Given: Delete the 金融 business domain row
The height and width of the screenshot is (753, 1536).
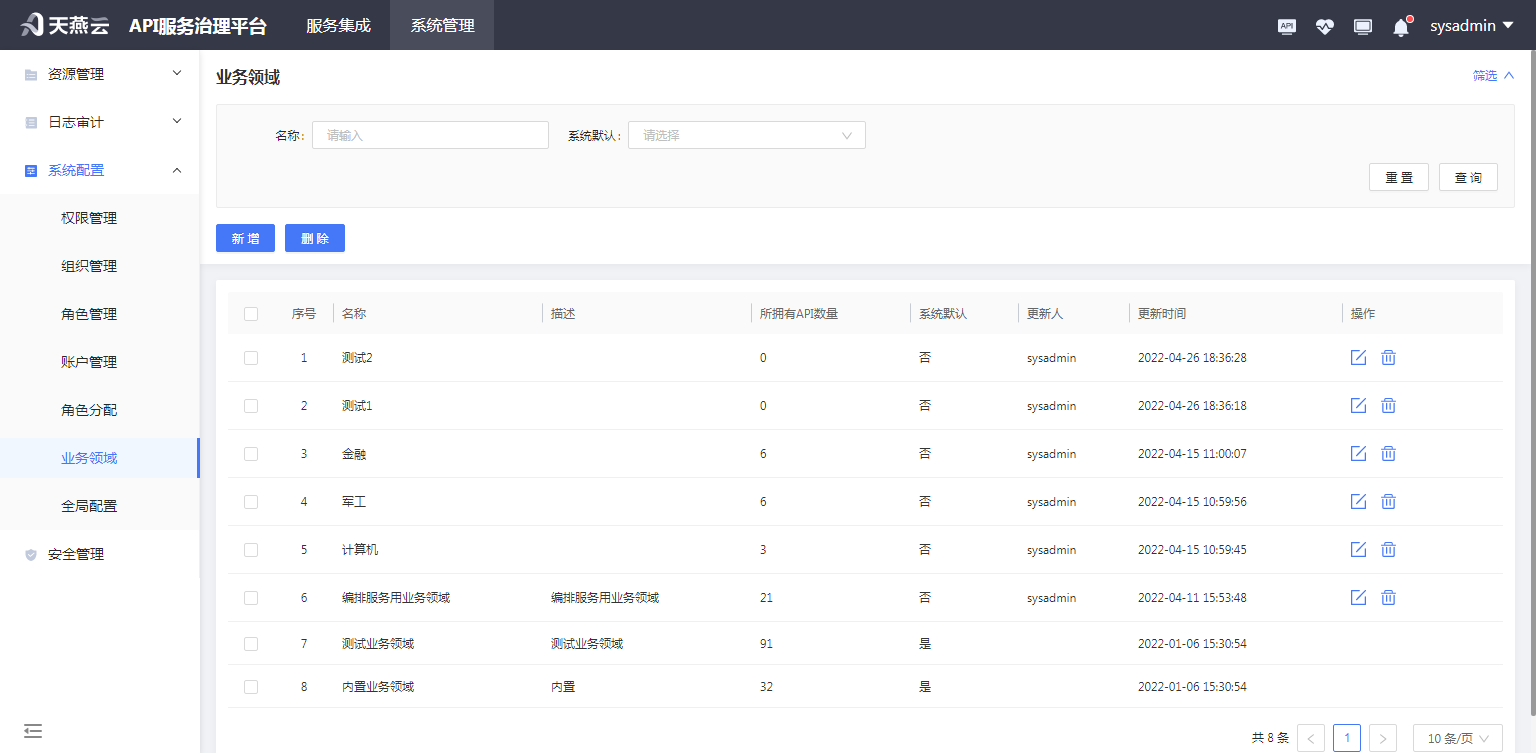Looking at the screenshot, I should [x=1388, y=453].
